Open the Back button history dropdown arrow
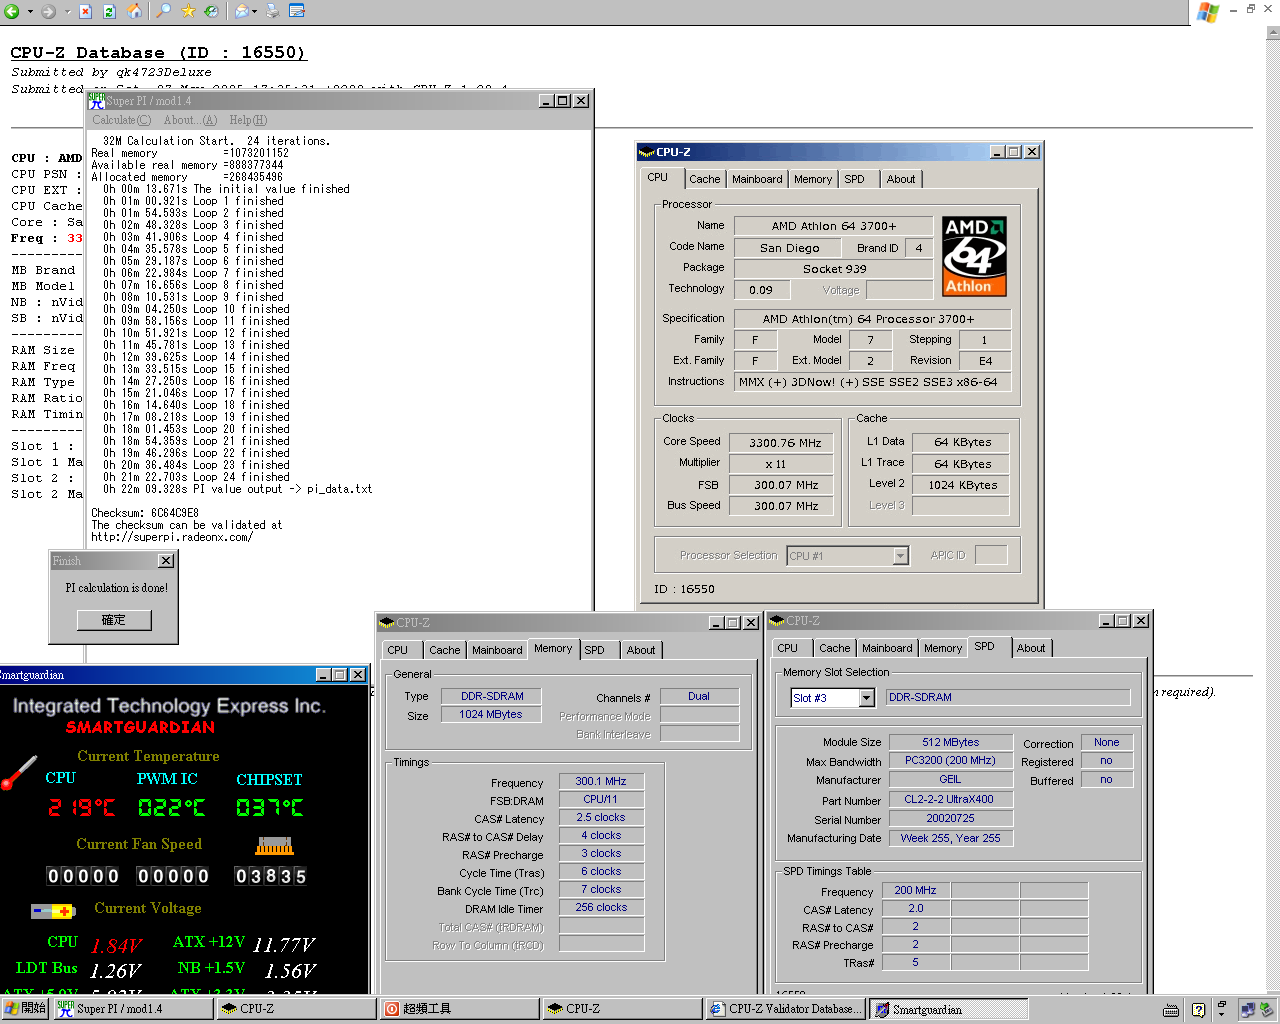The image size is (1280, 1024). pos(30,12)
